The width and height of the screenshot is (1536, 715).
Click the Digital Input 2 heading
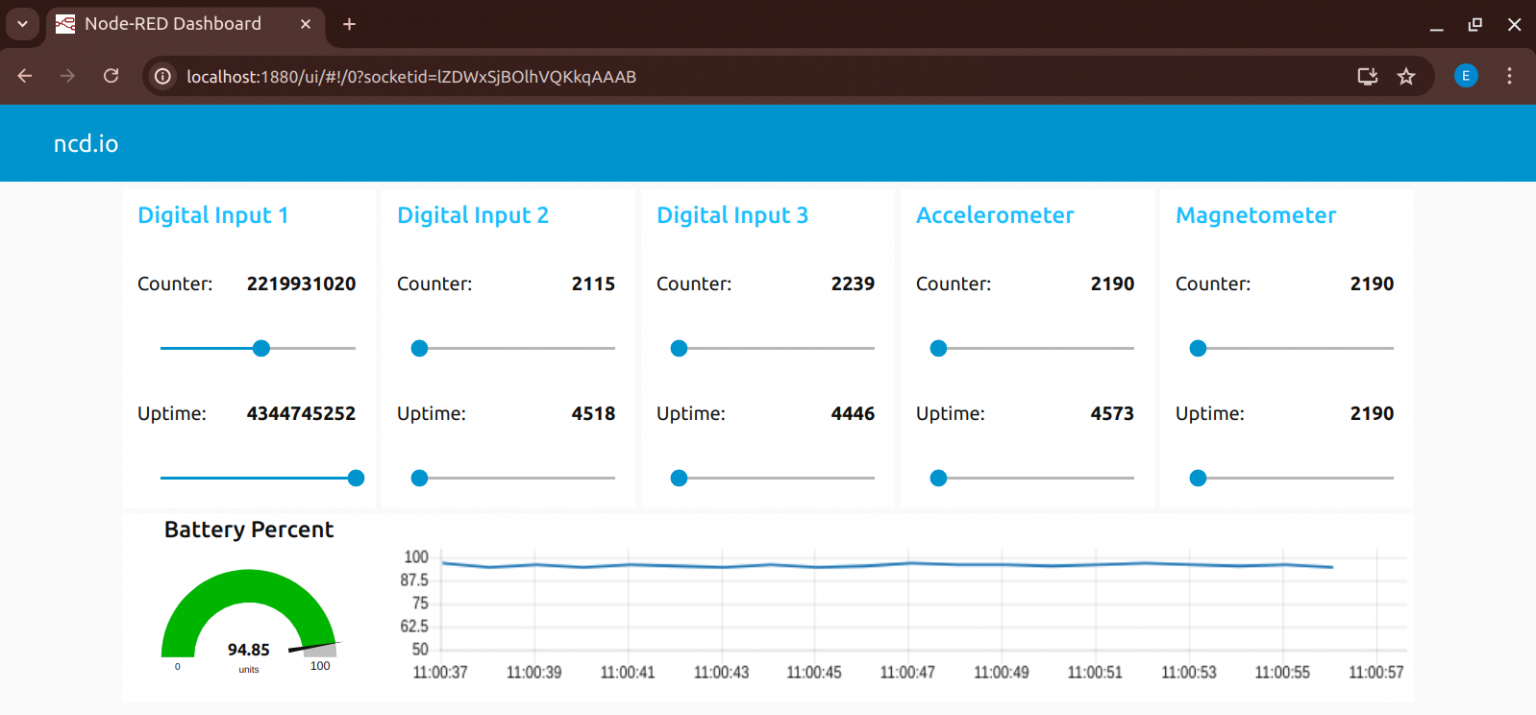(x=473, y=215)
